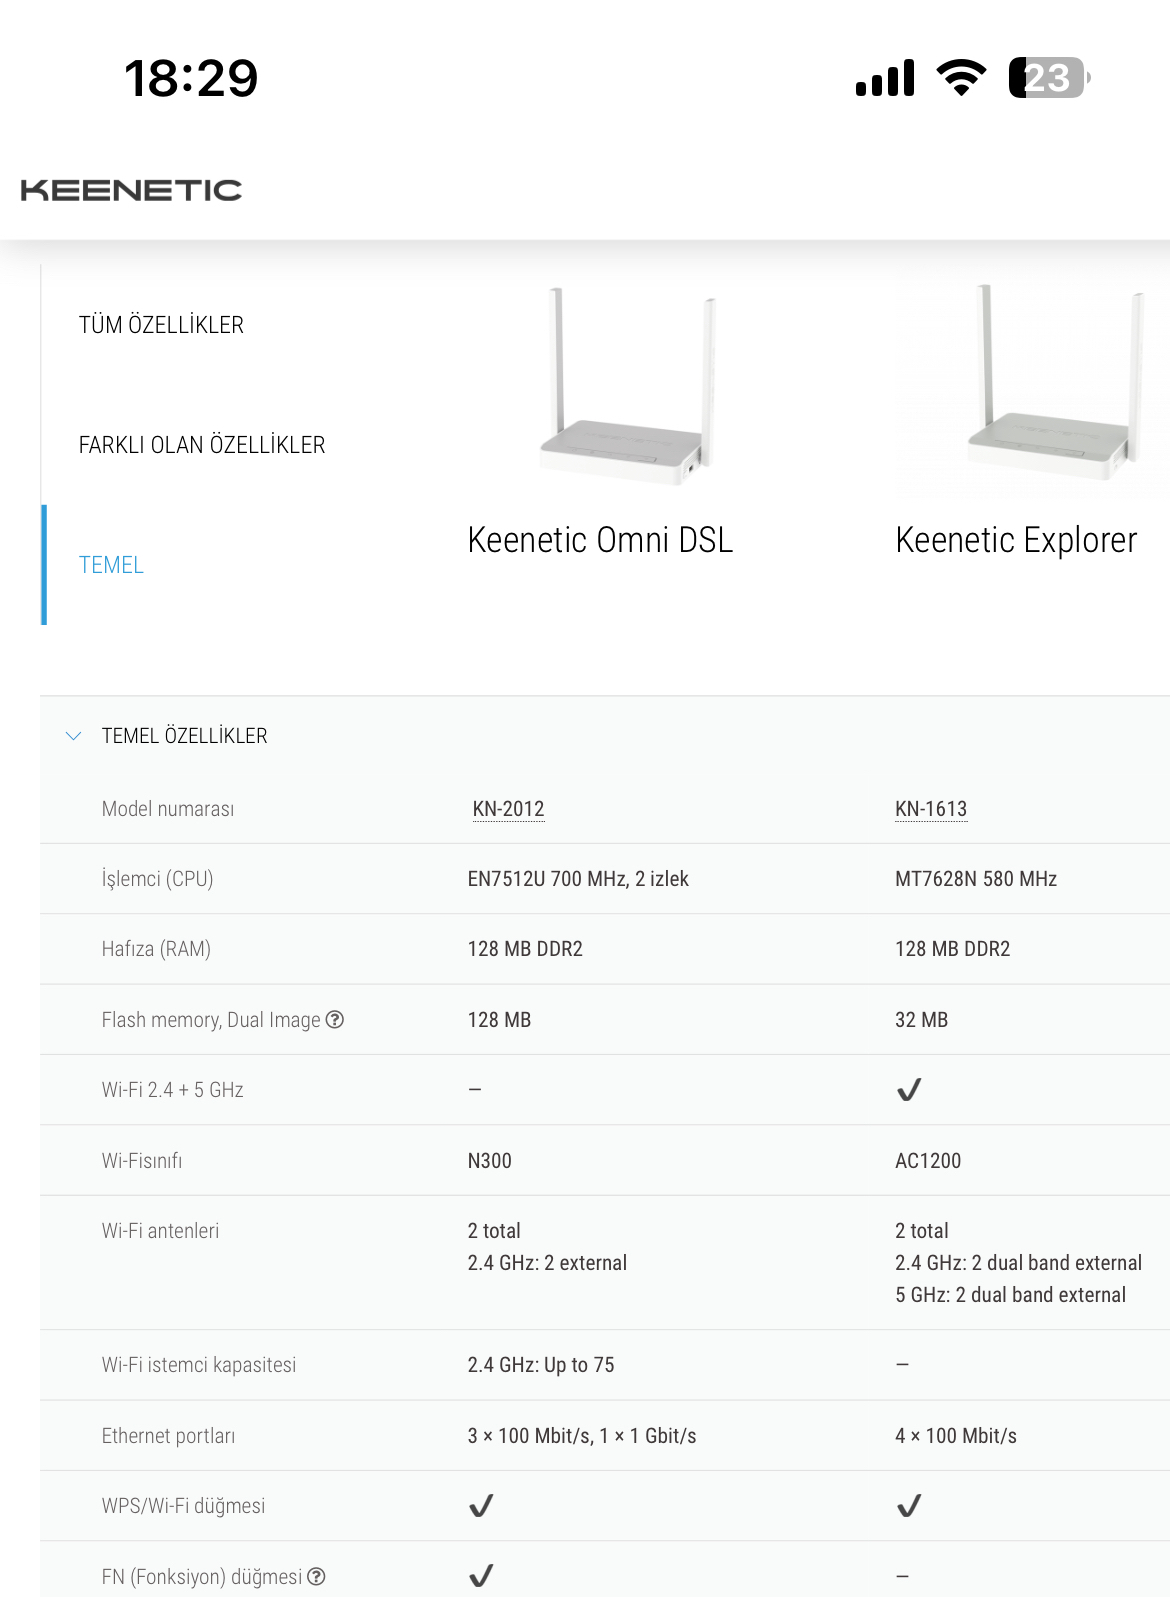This screenshot has height=1597, width=1170.
Task: Tap the EN7512U 700 MHz, 2 izlek value
Action: pos(578,879)
